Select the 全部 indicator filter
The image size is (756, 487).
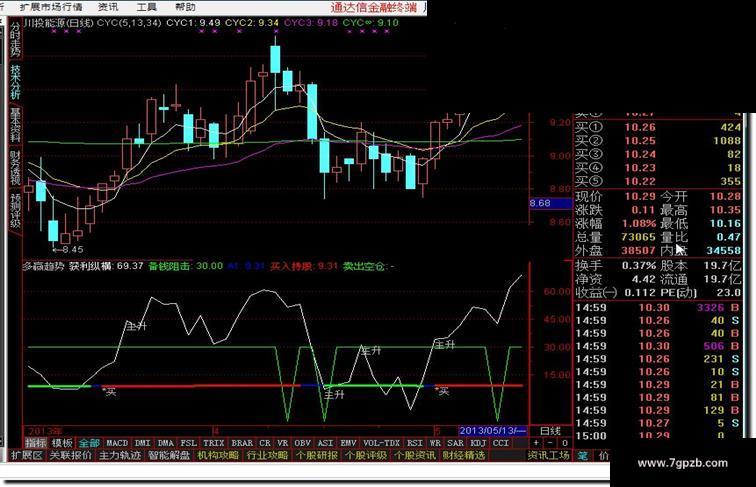click(x=89, y=443)
